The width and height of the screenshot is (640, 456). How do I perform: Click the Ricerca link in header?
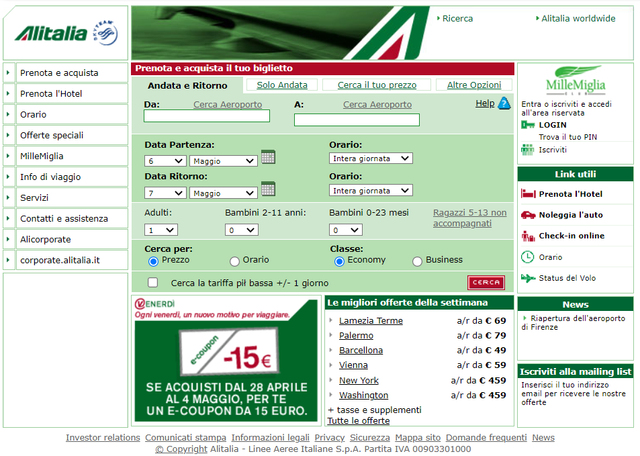click(458, 18)
